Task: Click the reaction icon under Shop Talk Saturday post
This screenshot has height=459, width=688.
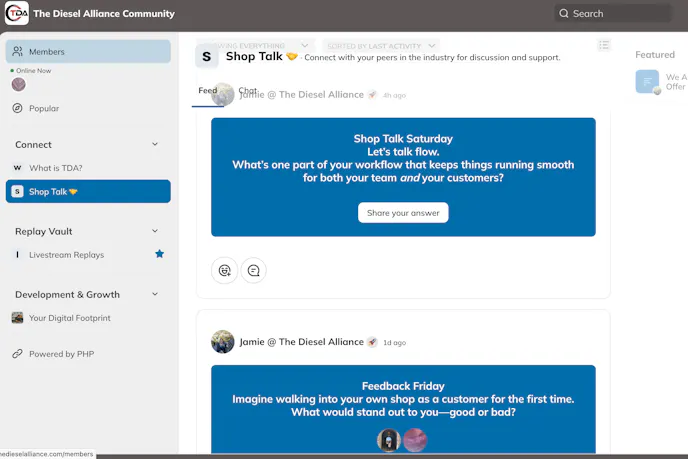Action: click(224, 270)
